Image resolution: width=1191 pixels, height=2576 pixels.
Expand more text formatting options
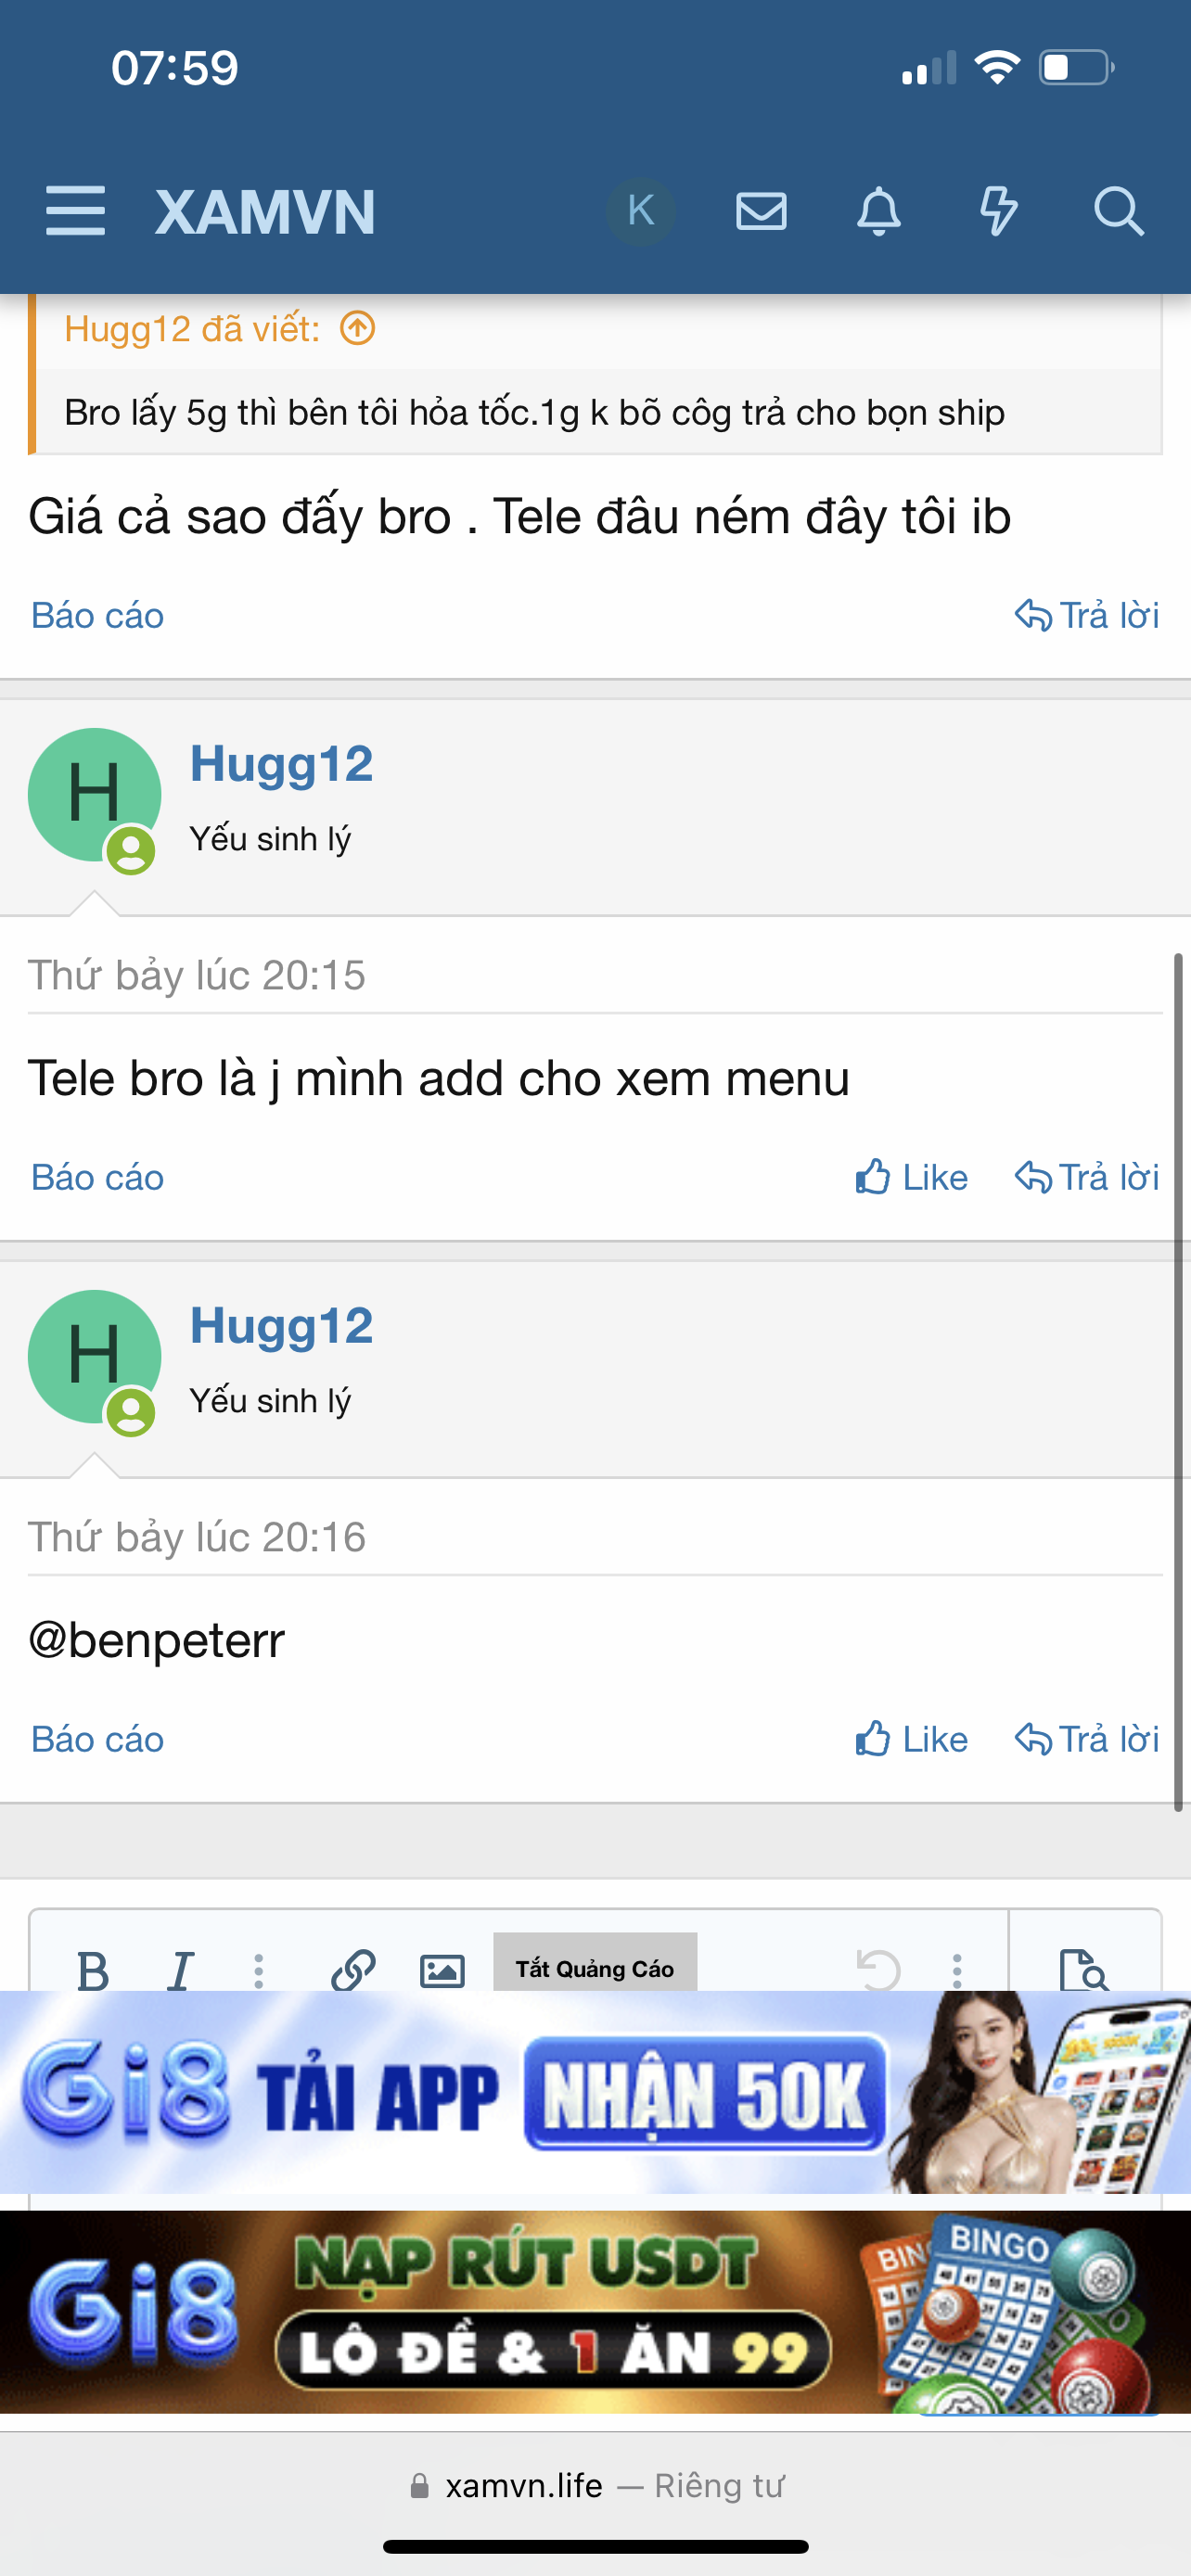tap(259, 1969)
